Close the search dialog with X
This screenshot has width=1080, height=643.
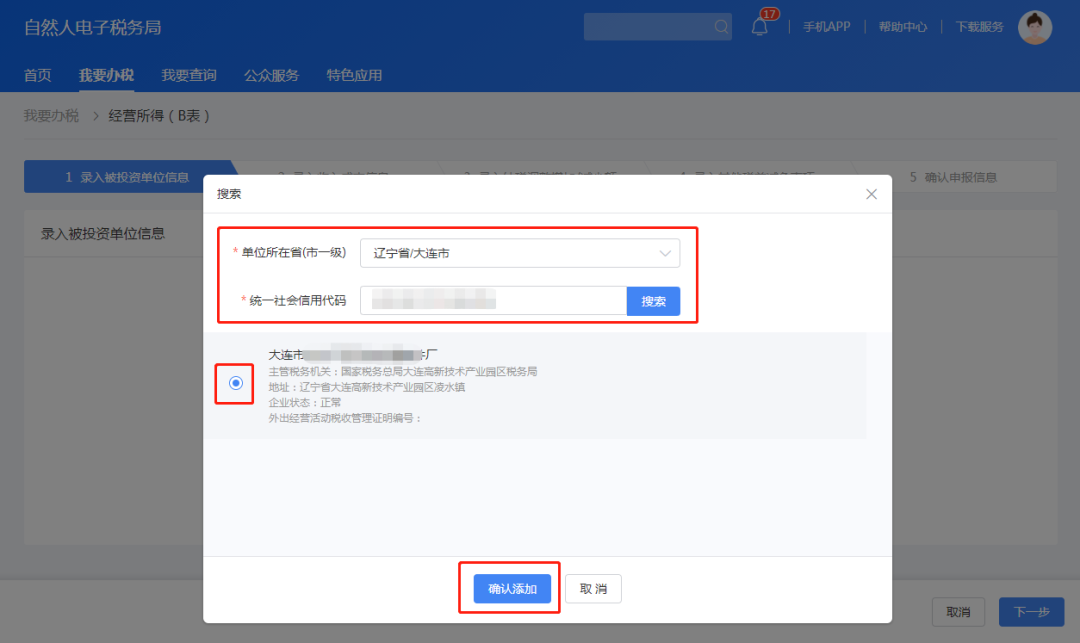pyautogui.click(x=871, y=194)
